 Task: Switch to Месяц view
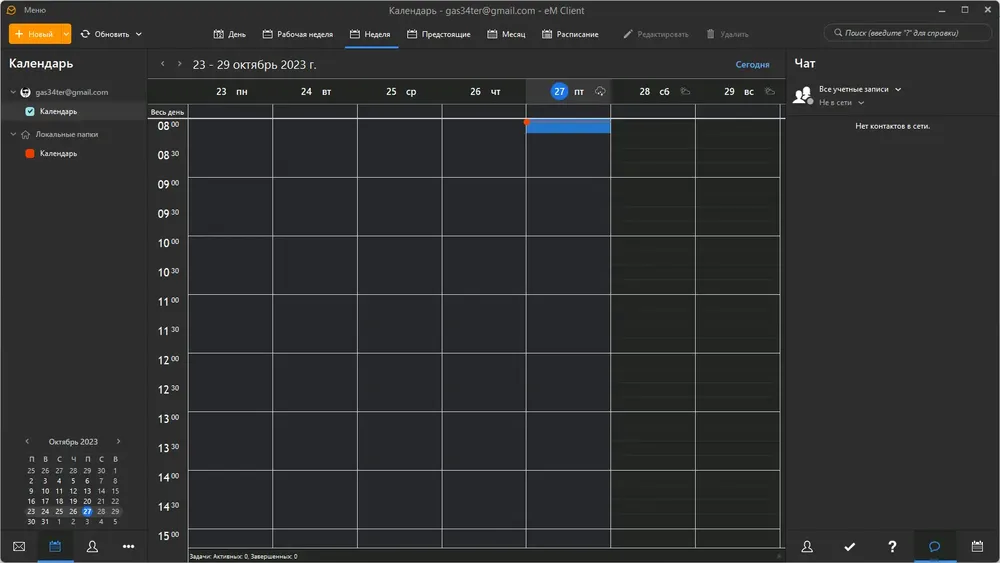coord(506,34)
